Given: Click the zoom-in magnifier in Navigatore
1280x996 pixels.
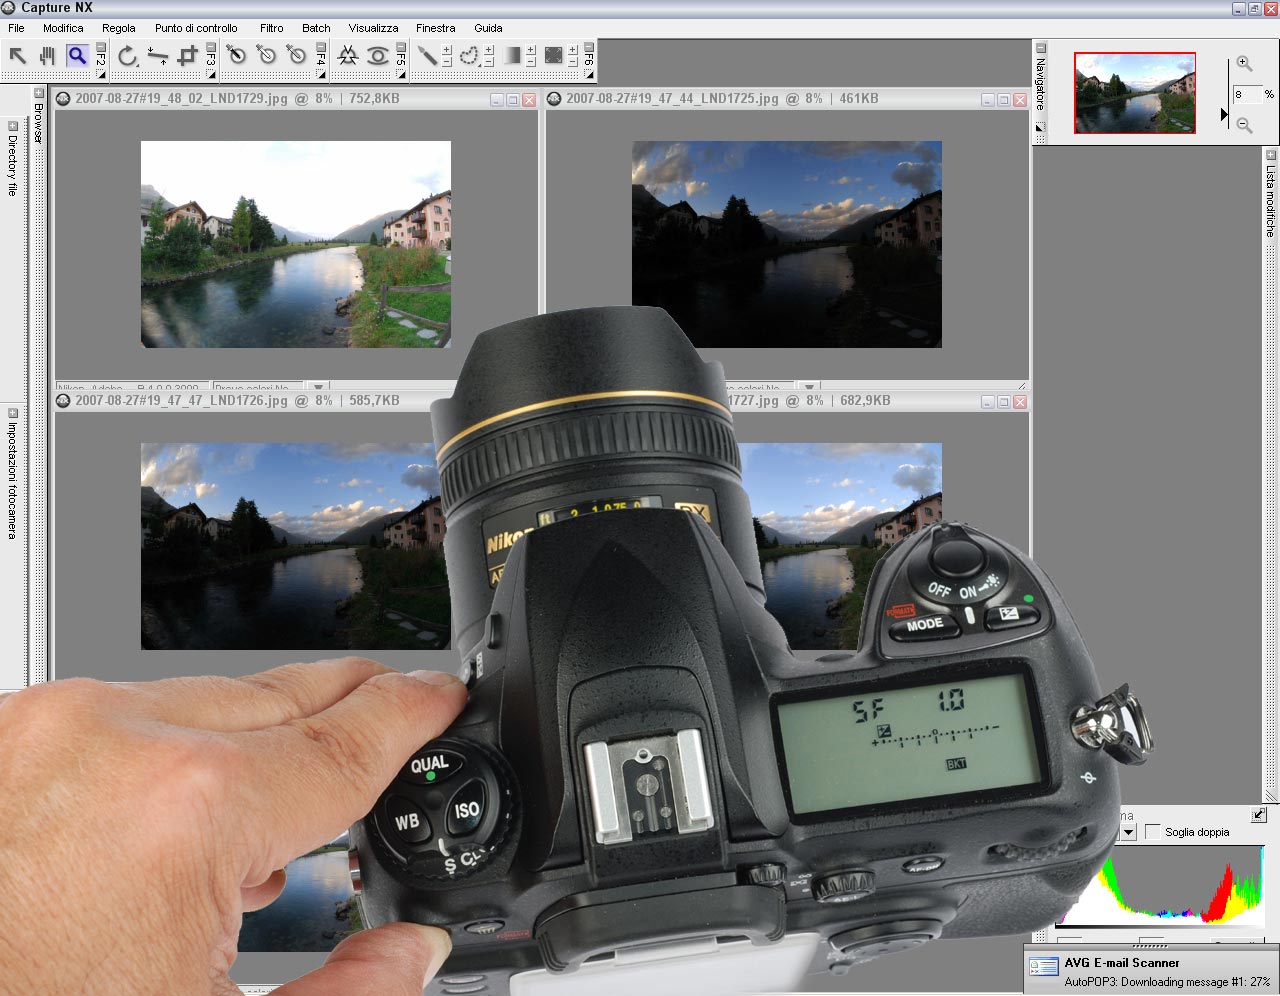Looking at the screenshot, I should (x=1244, y=63).
